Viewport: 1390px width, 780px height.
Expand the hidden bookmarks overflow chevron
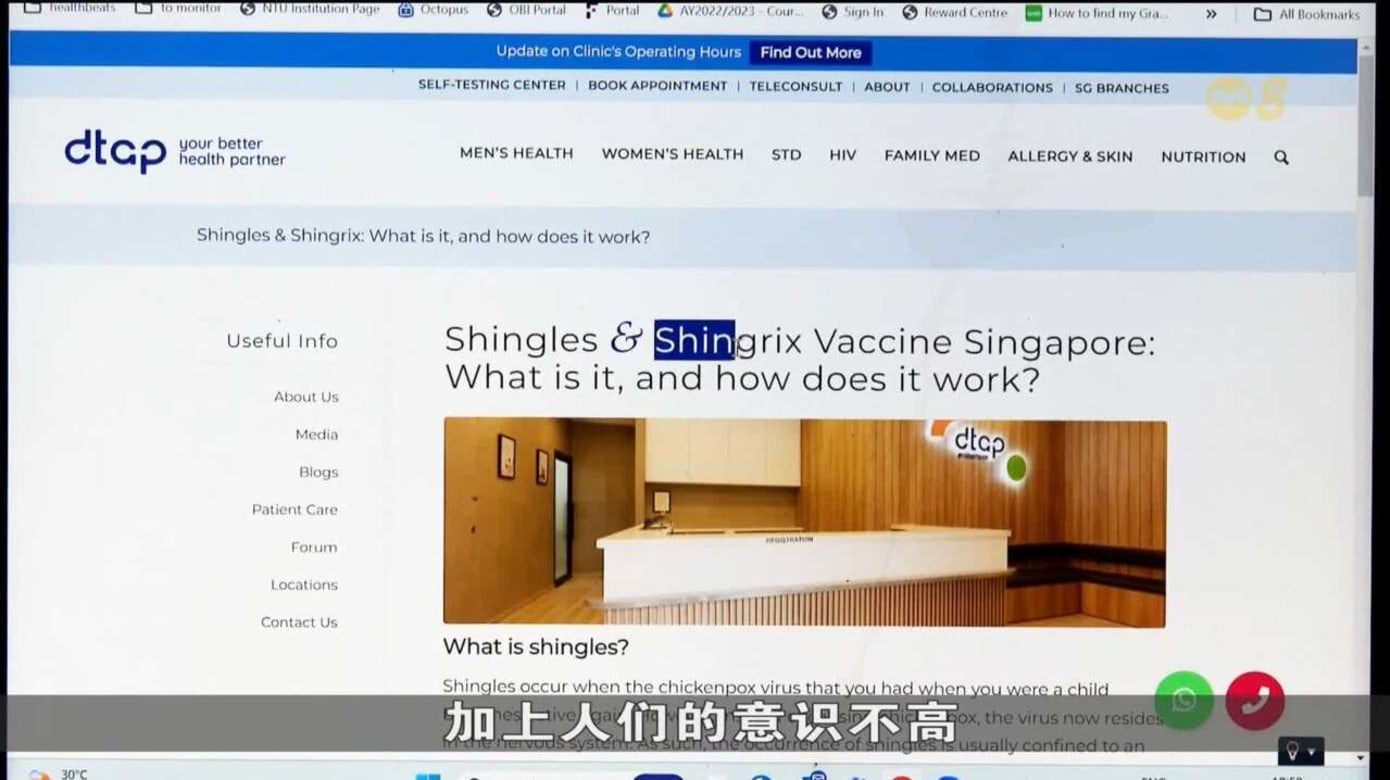point(1211,14)
